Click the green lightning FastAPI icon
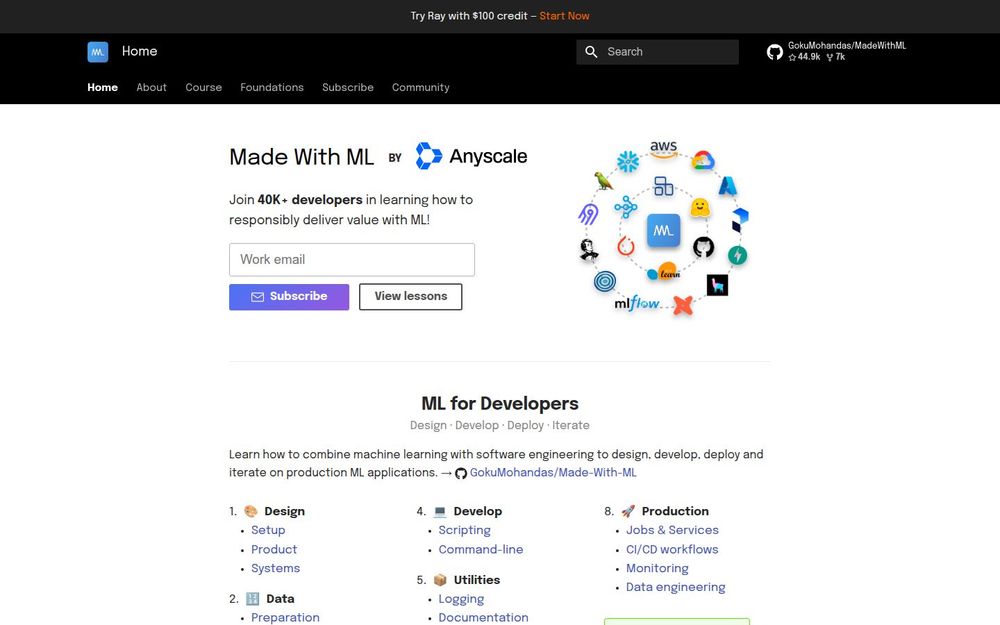The height and width of the screenshot is (625, 1000). point(737,255)
